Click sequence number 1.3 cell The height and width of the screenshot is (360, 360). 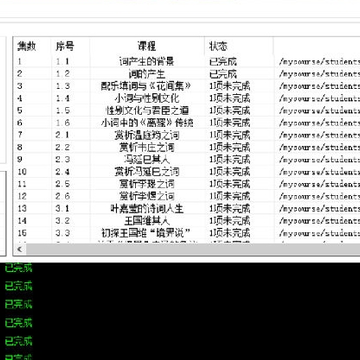tap(63, 86)
